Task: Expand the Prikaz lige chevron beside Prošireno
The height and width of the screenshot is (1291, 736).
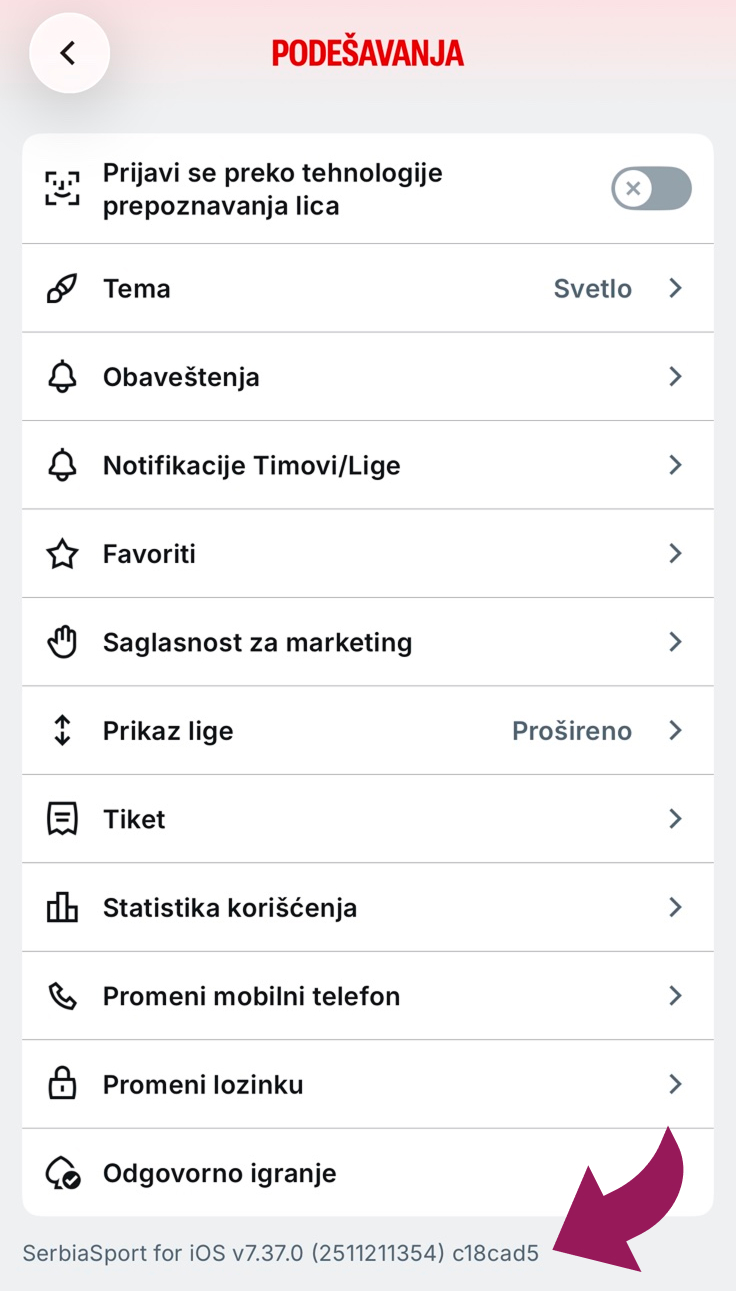Action: [675, 731]
